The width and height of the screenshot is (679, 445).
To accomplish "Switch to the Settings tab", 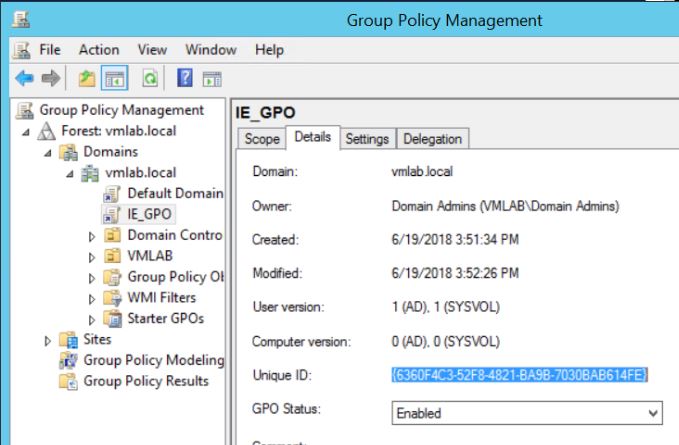I will [x=367, y=140].
